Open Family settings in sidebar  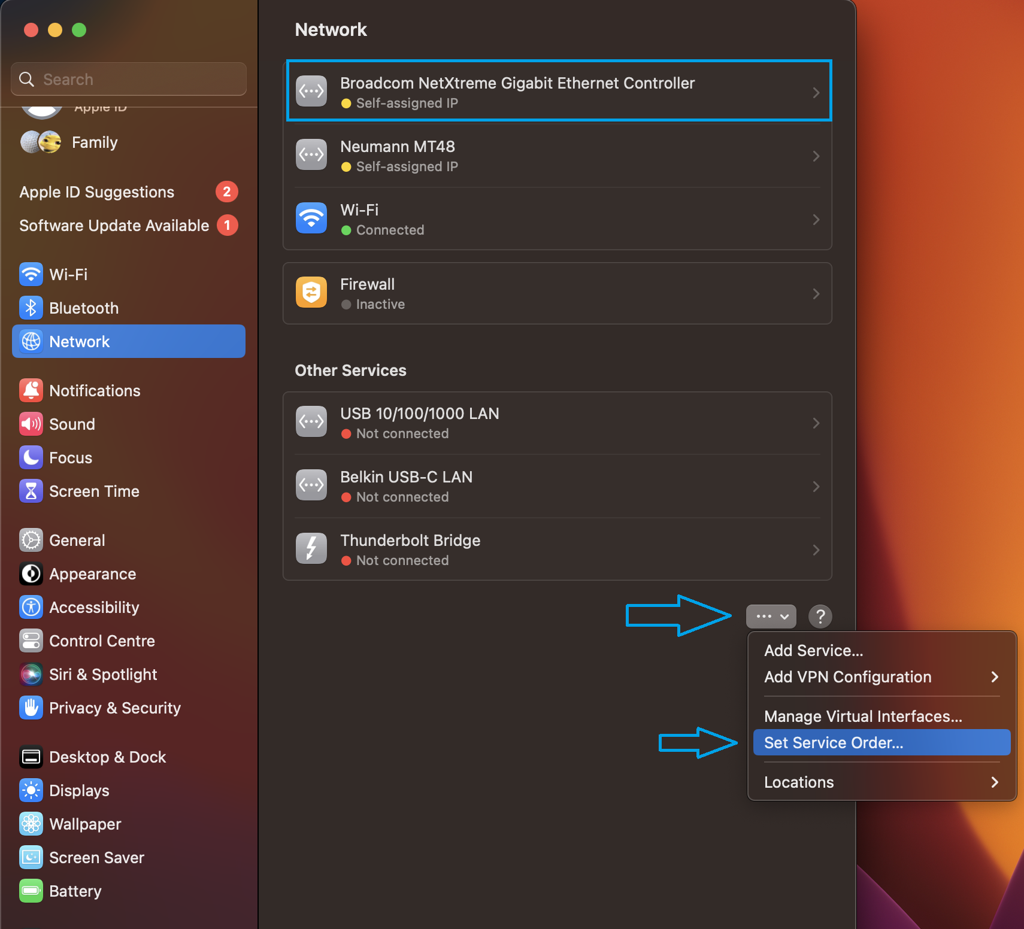click(x=128, y=142)
